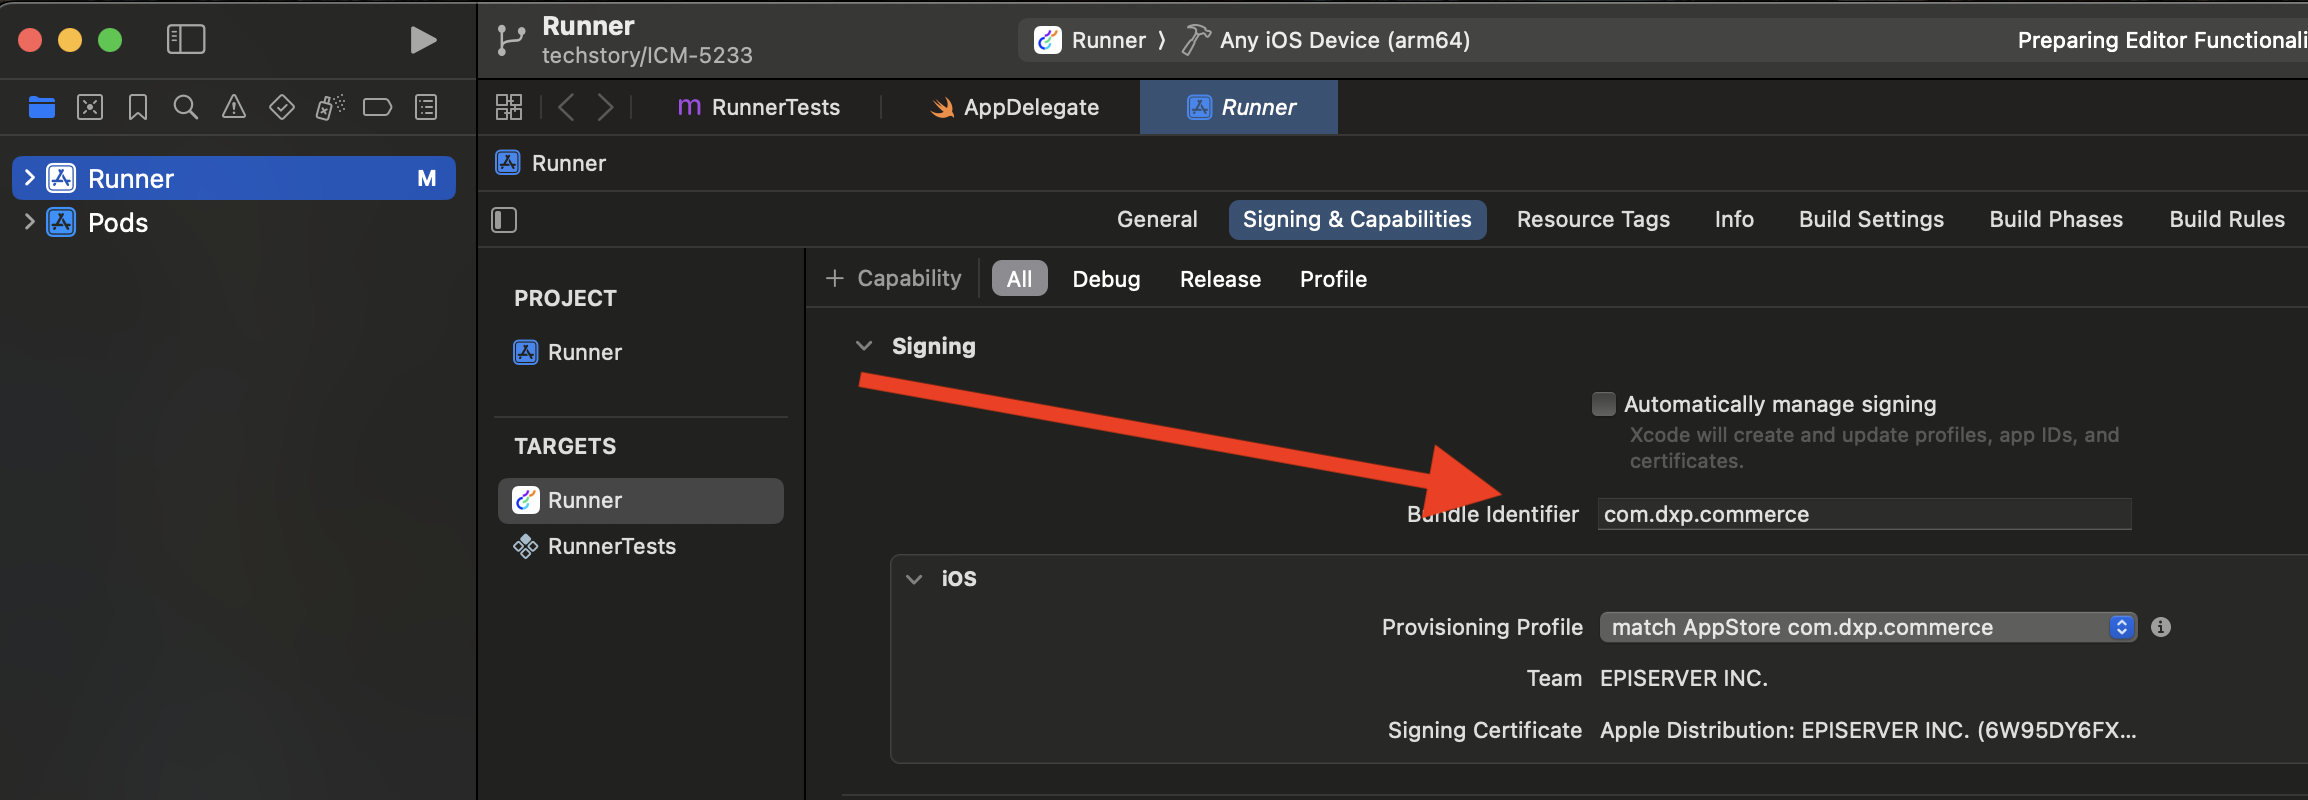This screenshot has width=2308, height=800.
Task: Switch to the Build Settings tab
Action: pyautogui.click(x=1871, y=219)
